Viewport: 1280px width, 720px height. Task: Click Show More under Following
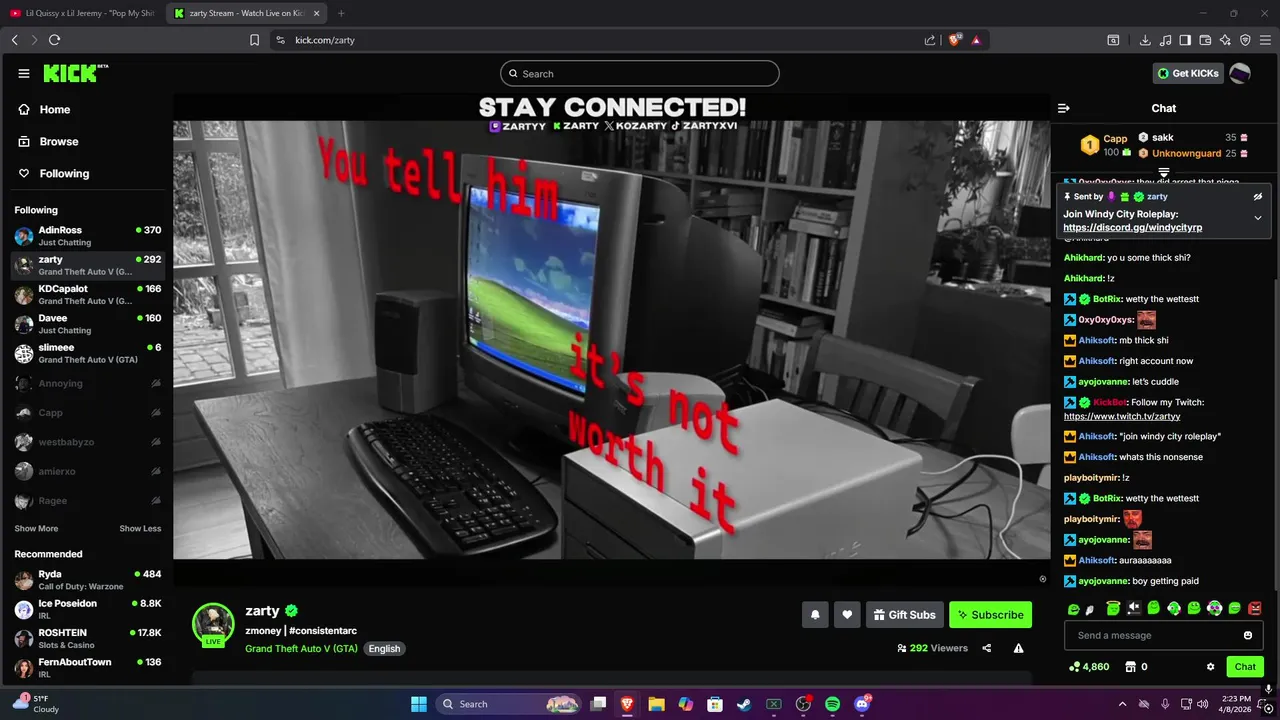[36, 528]
